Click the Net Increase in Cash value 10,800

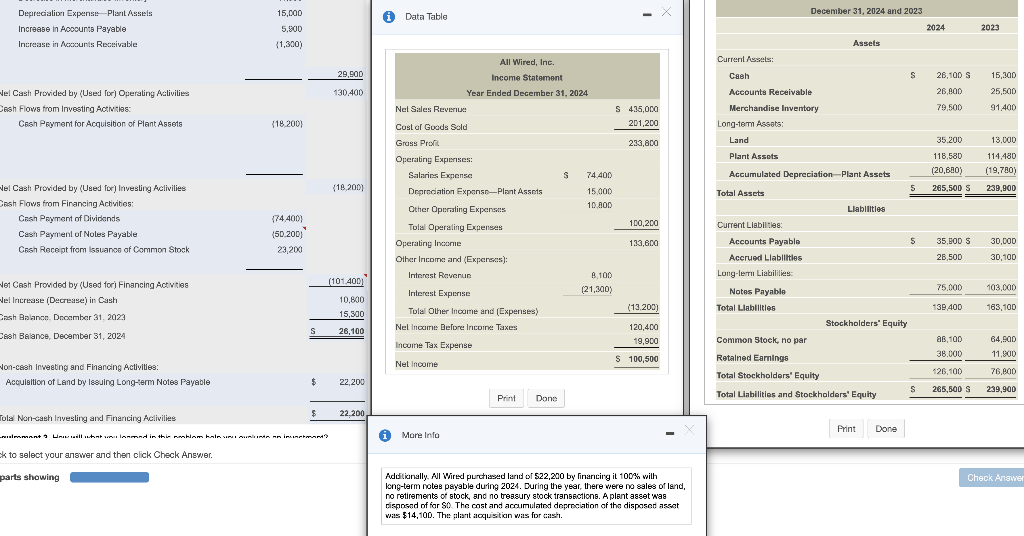(351, 300)
